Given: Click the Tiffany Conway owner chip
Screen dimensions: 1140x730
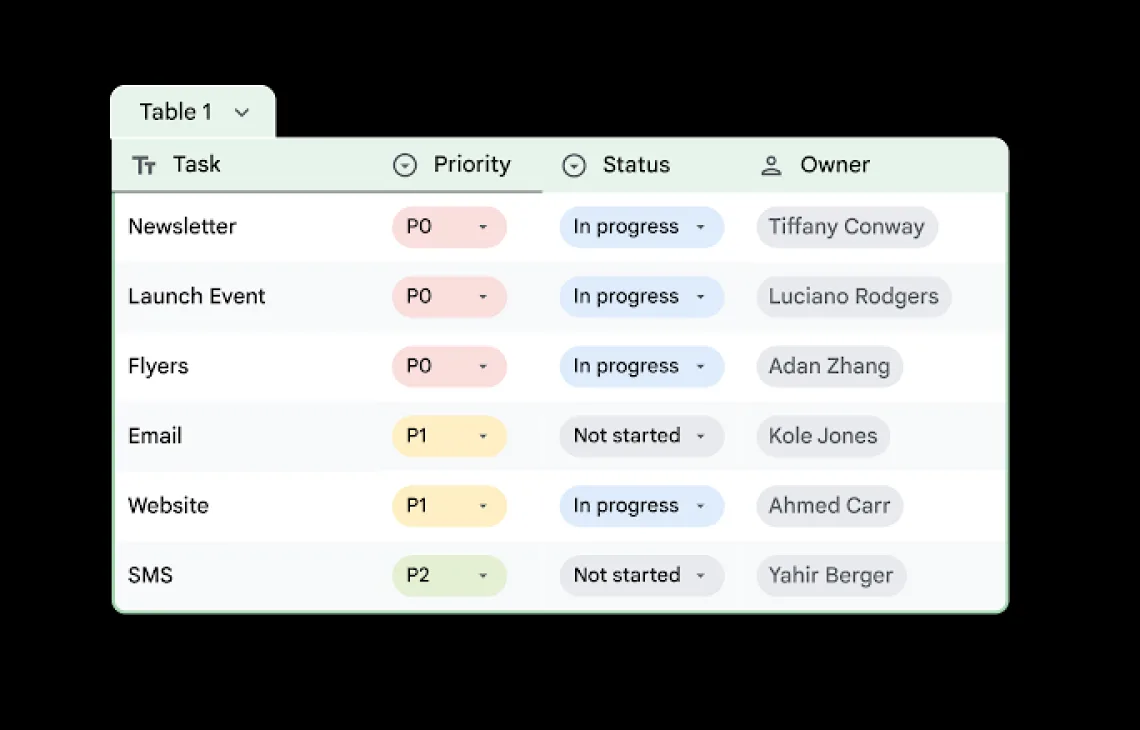Looking at the screenshot, I should pos(847,227).
